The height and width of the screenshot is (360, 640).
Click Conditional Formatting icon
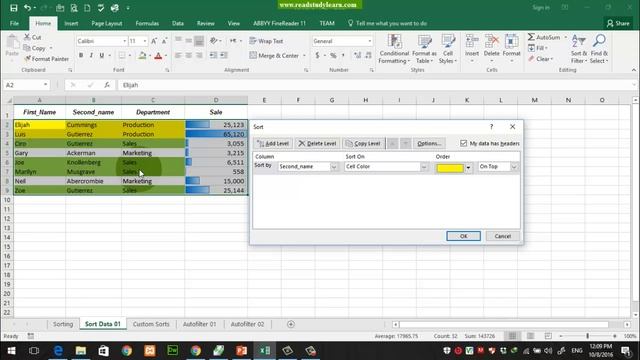tap(394, 49)
